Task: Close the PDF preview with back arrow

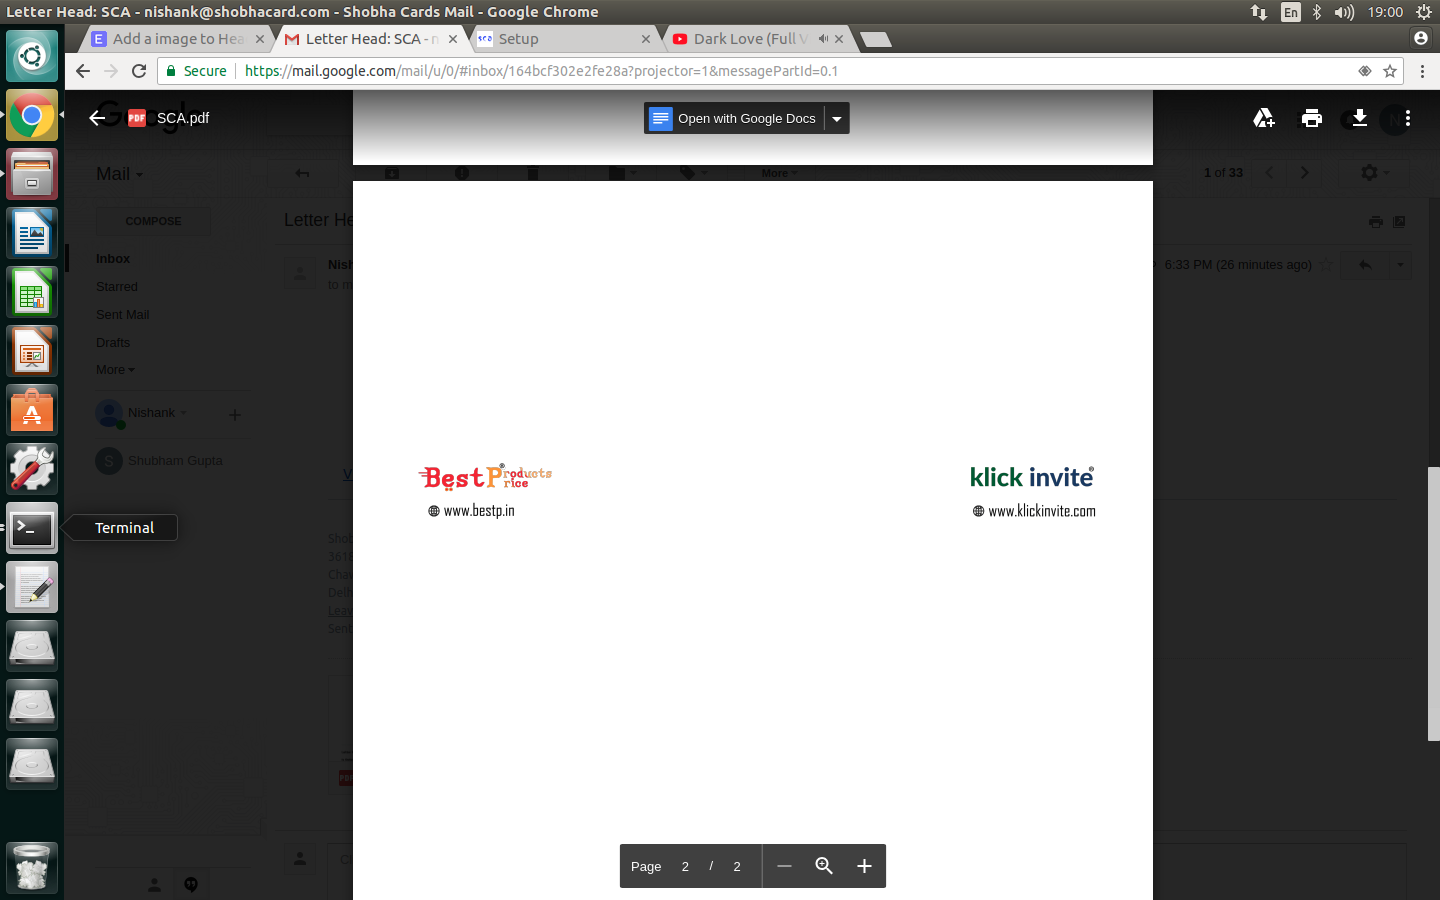Action: click(x=97, y=118)
